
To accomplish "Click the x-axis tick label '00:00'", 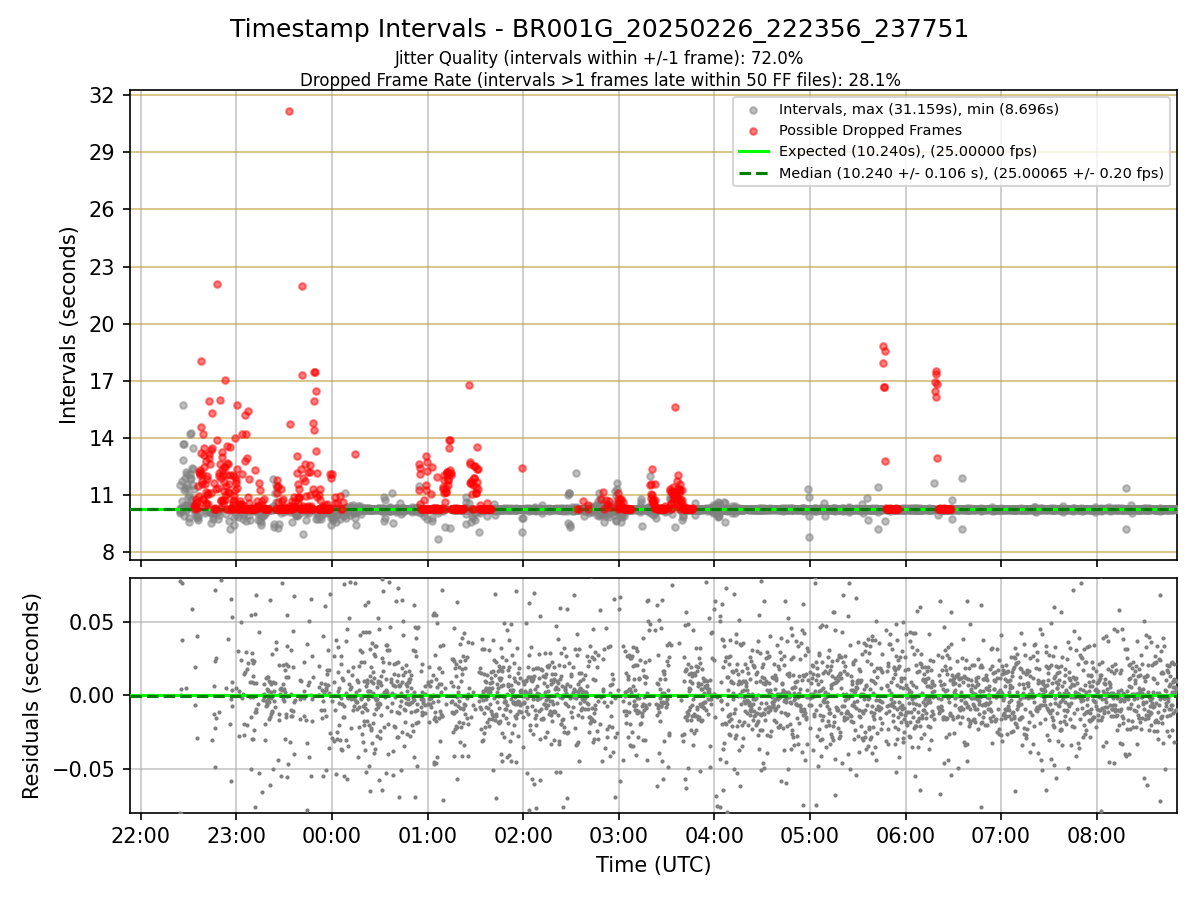I will pyautogui.click(x=332, y=836).
